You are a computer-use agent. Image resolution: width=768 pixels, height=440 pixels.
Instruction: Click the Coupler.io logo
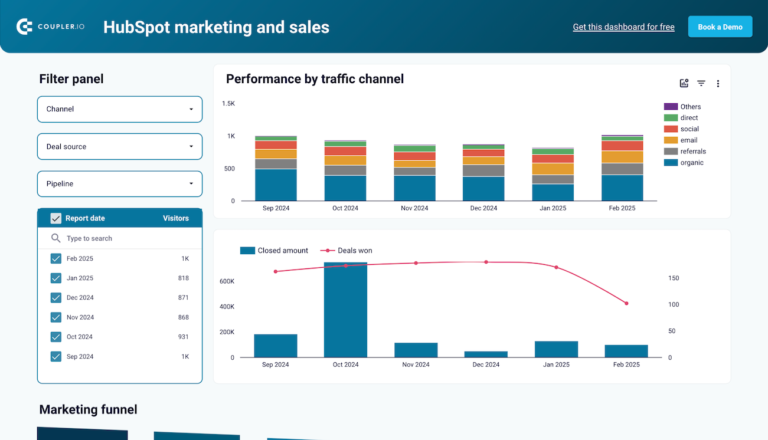50,26
